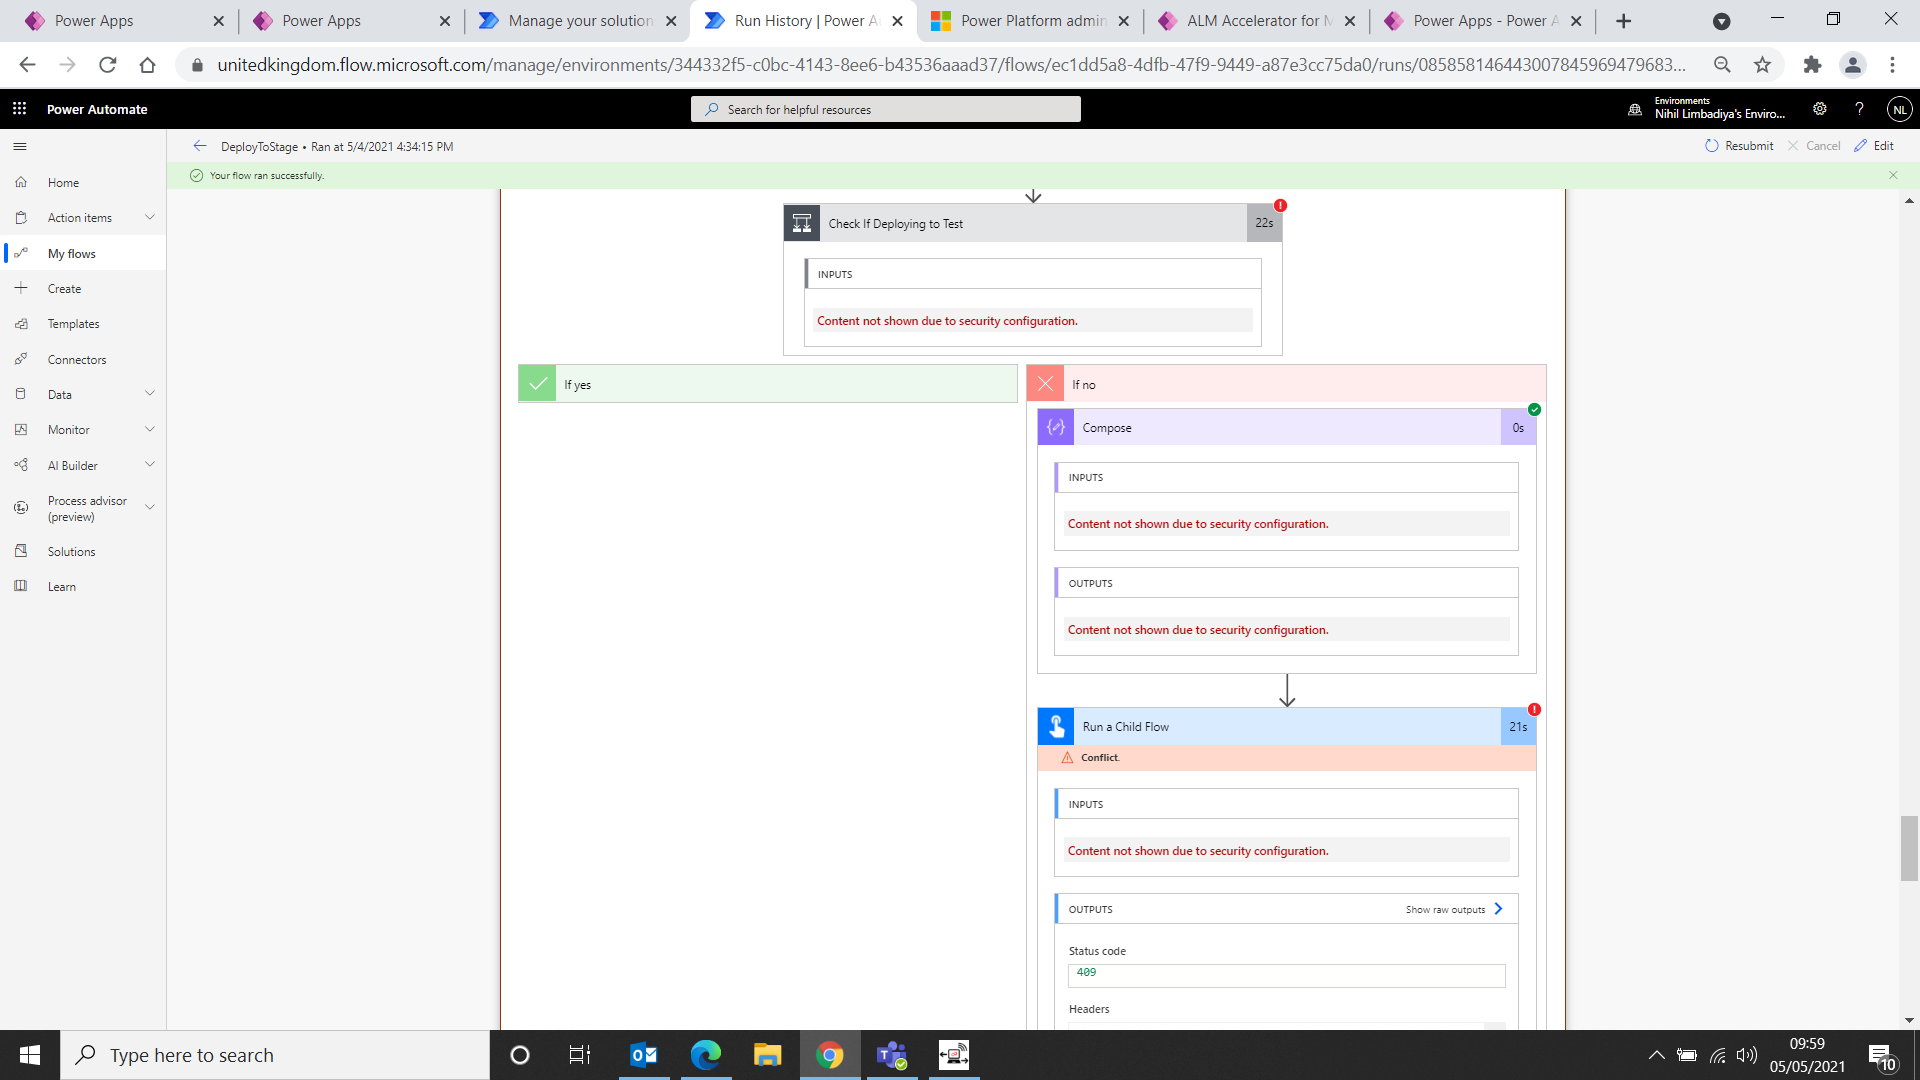Click the Search for helpful resources box
The height and width of the screenshot is (1080, 1920).
[885, 109]
